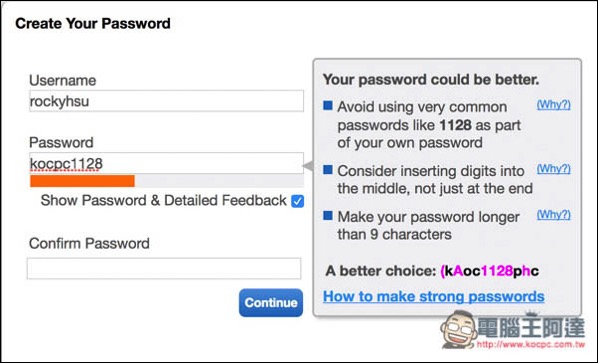This screenshot has height=363, width=598.
Task: Click the Show Password & Detailed Feedback label
Action: [x=164, y=201]
